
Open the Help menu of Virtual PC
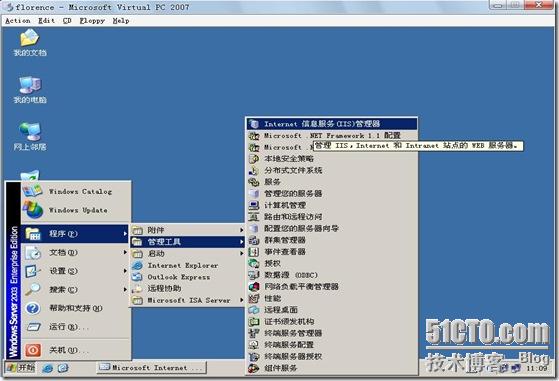(x=121, y=21)
